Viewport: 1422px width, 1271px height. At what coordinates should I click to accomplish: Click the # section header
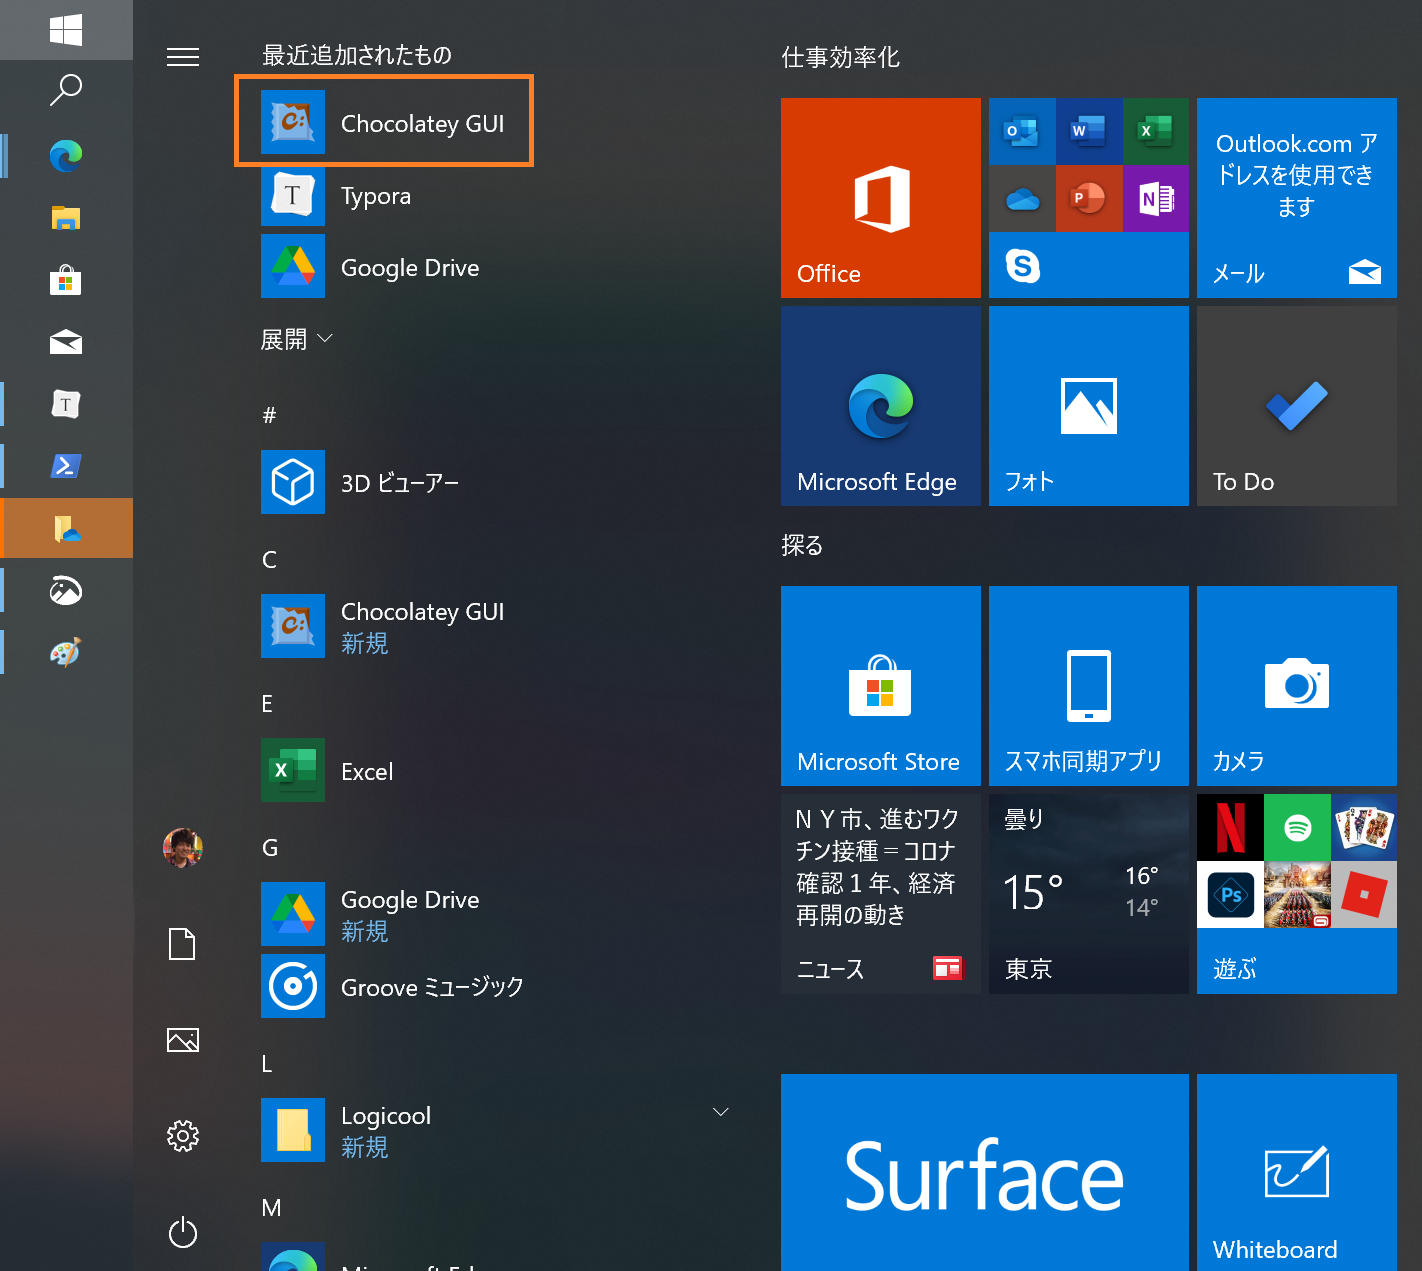click(269, 415)
